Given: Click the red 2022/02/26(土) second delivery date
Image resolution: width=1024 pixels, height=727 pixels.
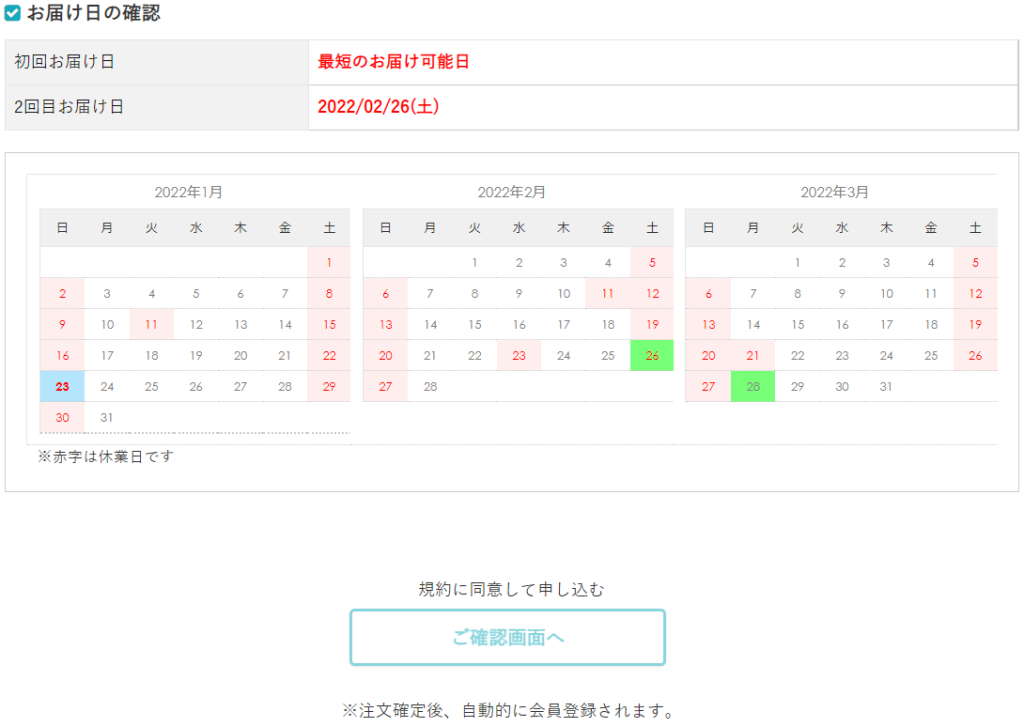Looking at the screenshot, I should click(378, 107).
